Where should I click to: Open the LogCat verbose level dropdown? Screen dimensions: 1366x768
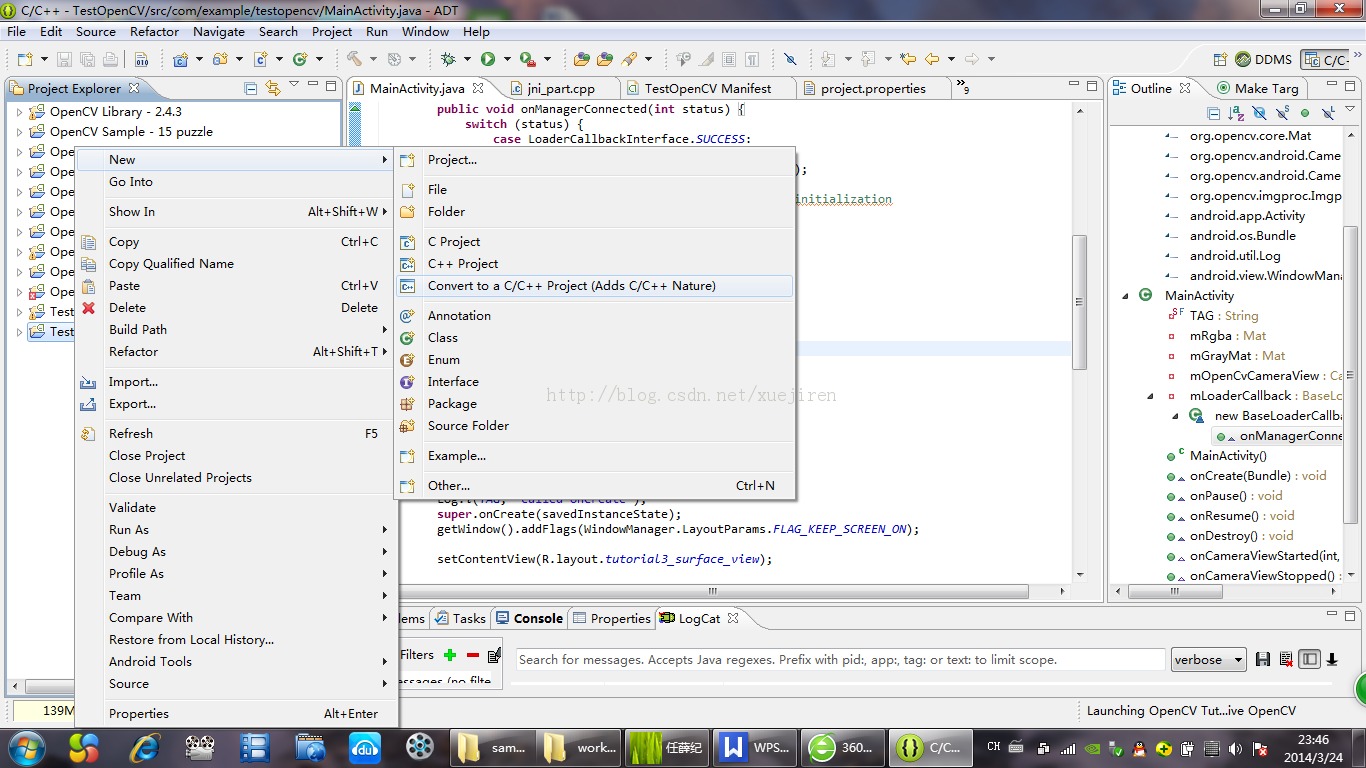click(x=1209, y=660)
